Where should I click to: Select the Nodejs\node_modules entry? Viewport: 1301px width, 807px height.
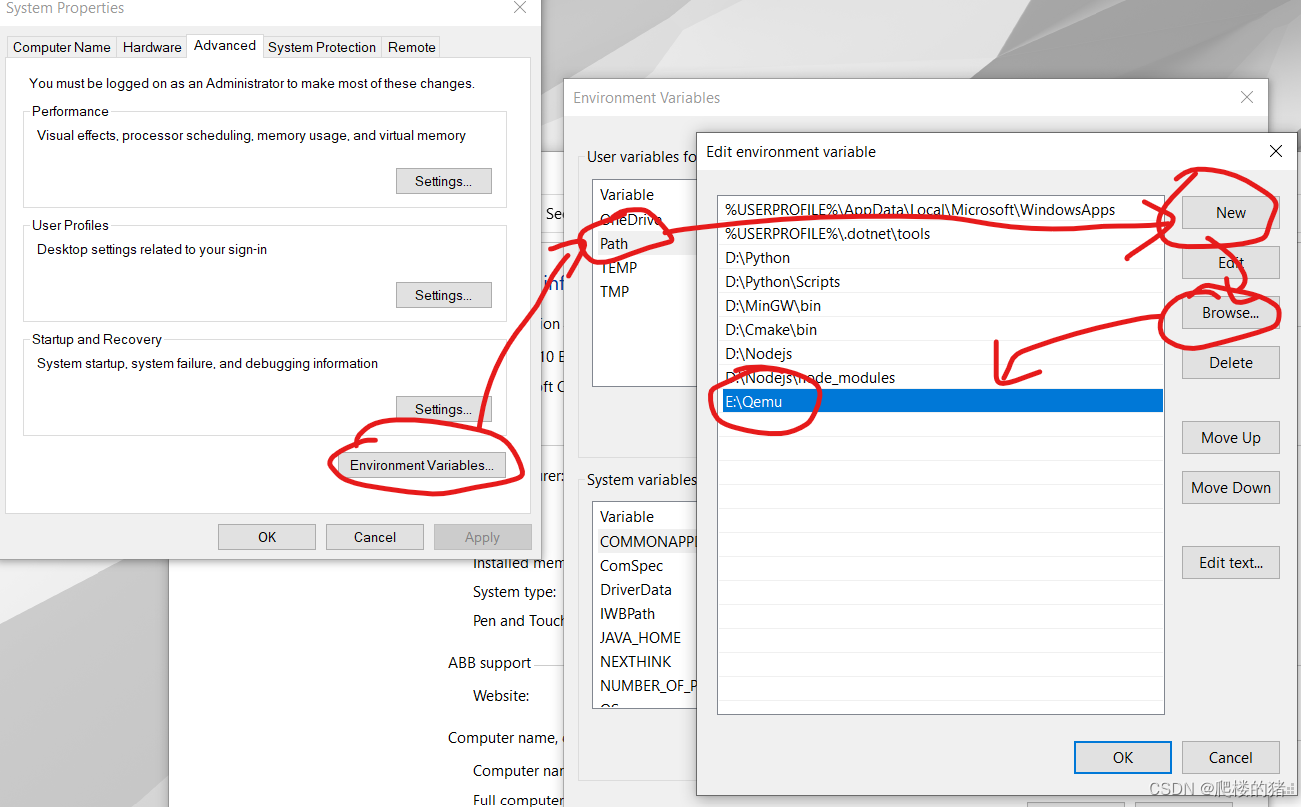941,378
